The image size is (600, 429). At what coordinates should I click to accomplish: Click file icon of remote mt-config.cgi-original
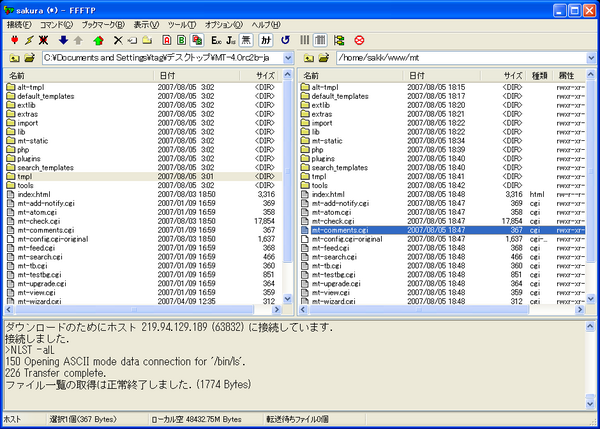point(305,239)
